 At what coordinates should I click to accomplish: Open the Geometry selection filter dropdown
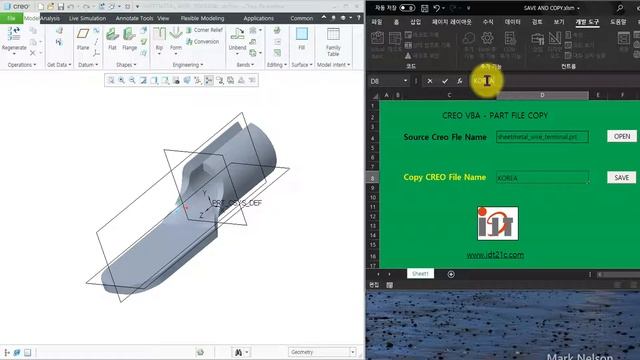click(x=353, y=352)
